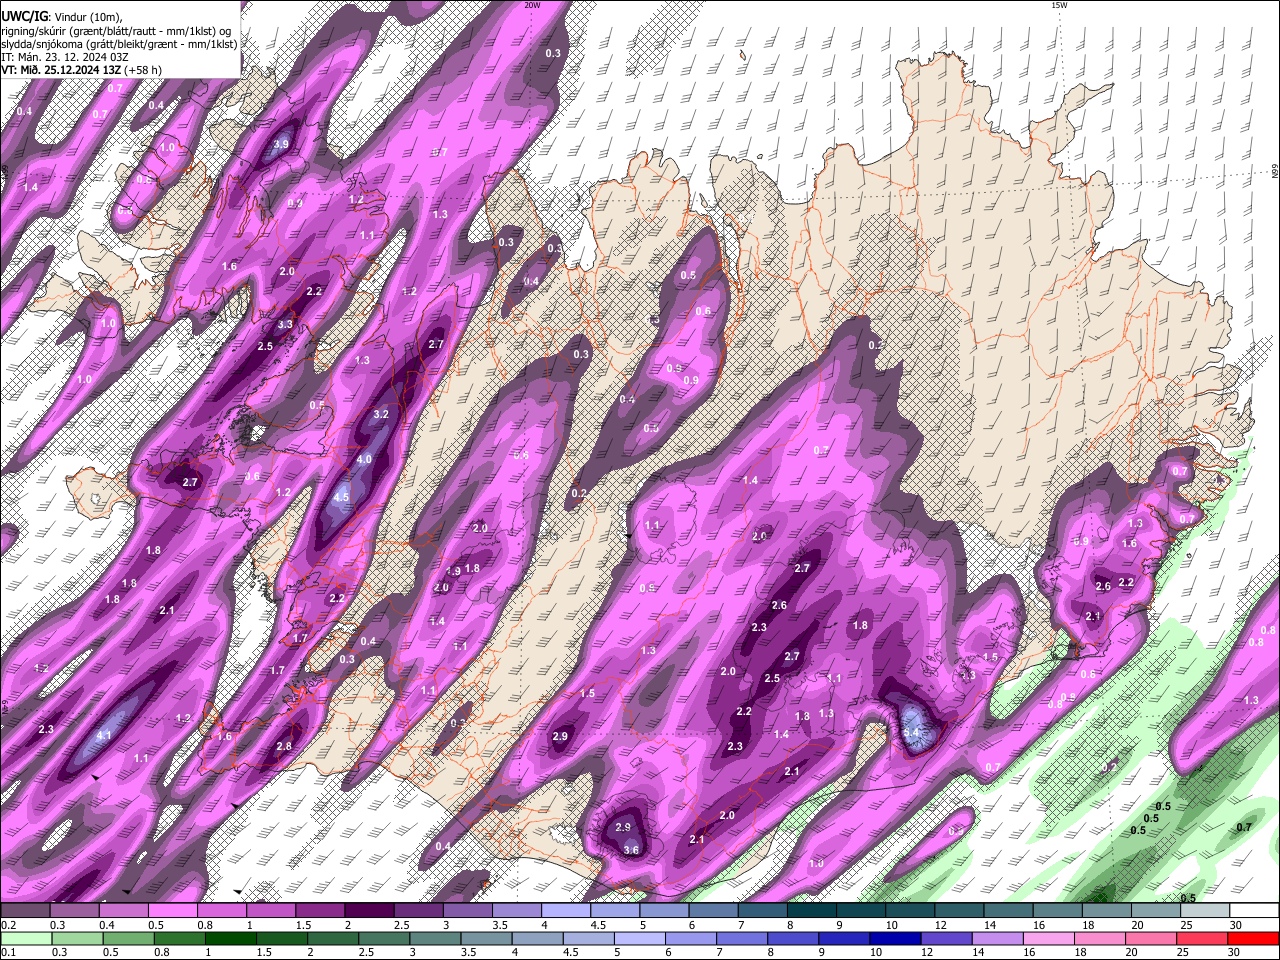Pick the darkest purple swatch at 2 in the upper legend
The height and width of the screenshot is (960, 1280).
[368, 910]
